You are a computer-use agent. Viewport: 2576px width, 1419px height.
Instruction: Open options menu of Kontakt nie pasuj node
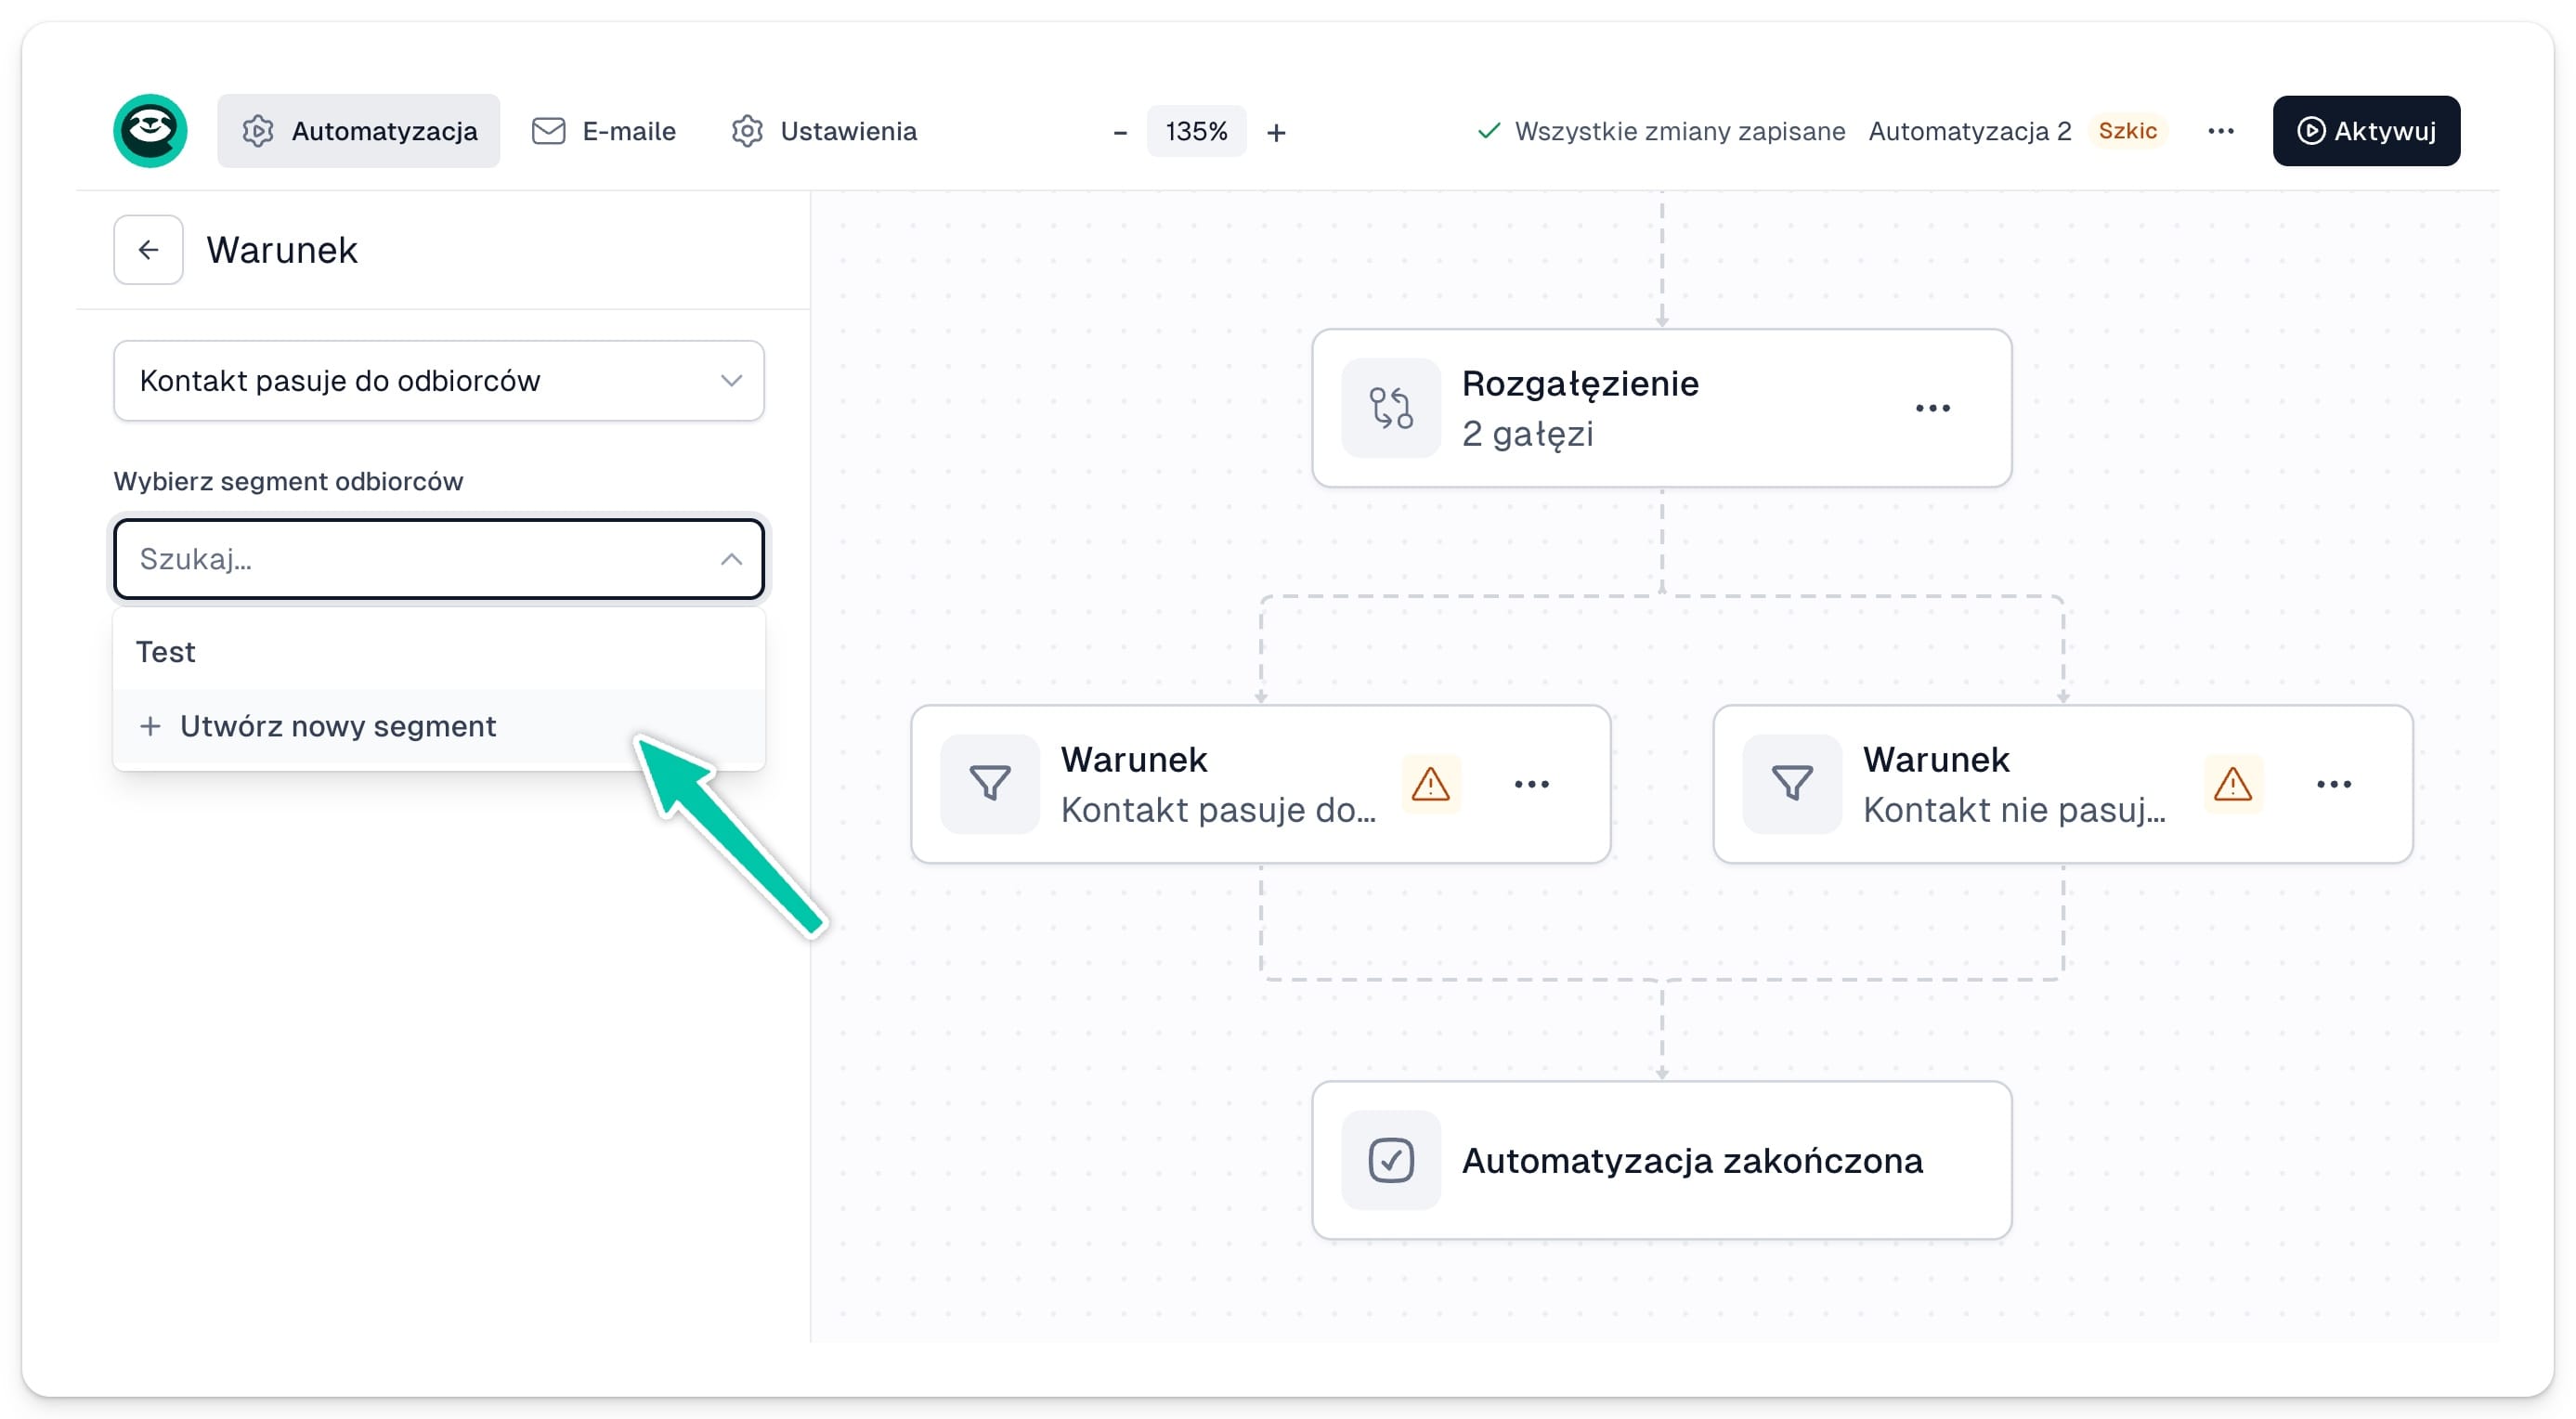2333,784
